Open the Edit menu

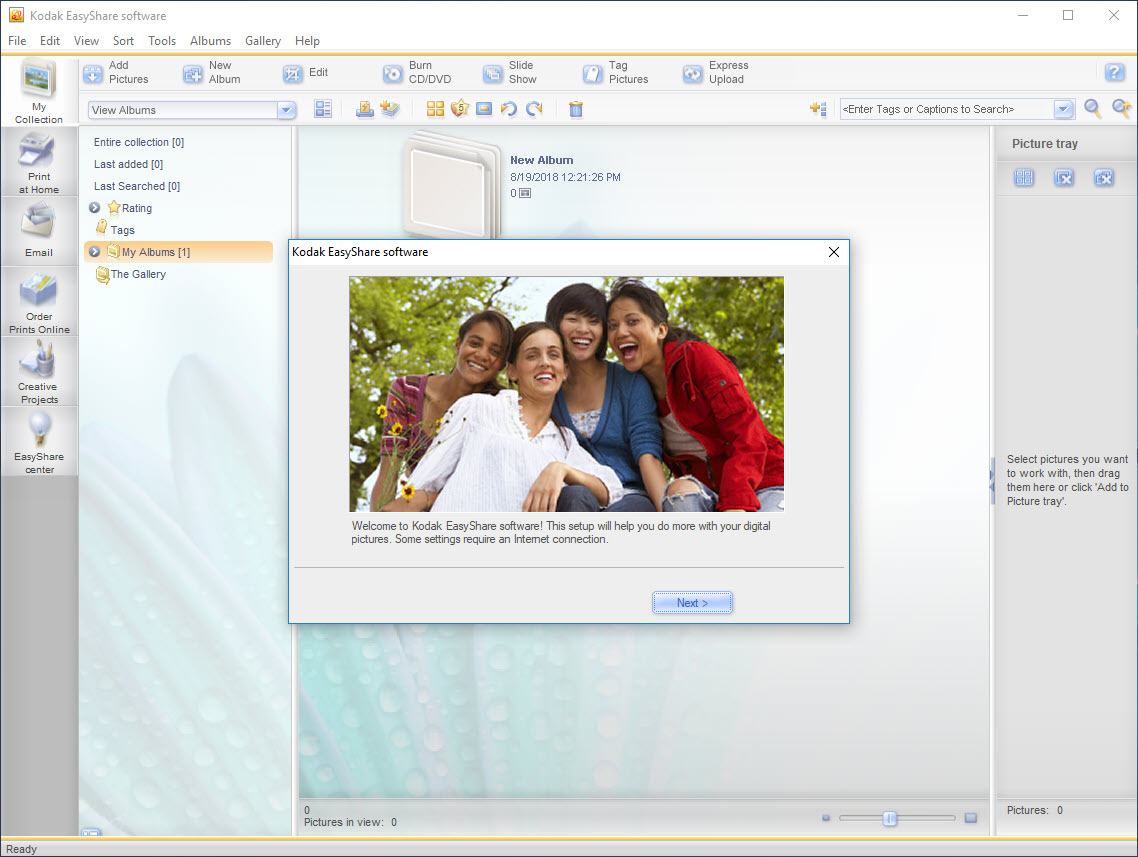coord(50,41)
